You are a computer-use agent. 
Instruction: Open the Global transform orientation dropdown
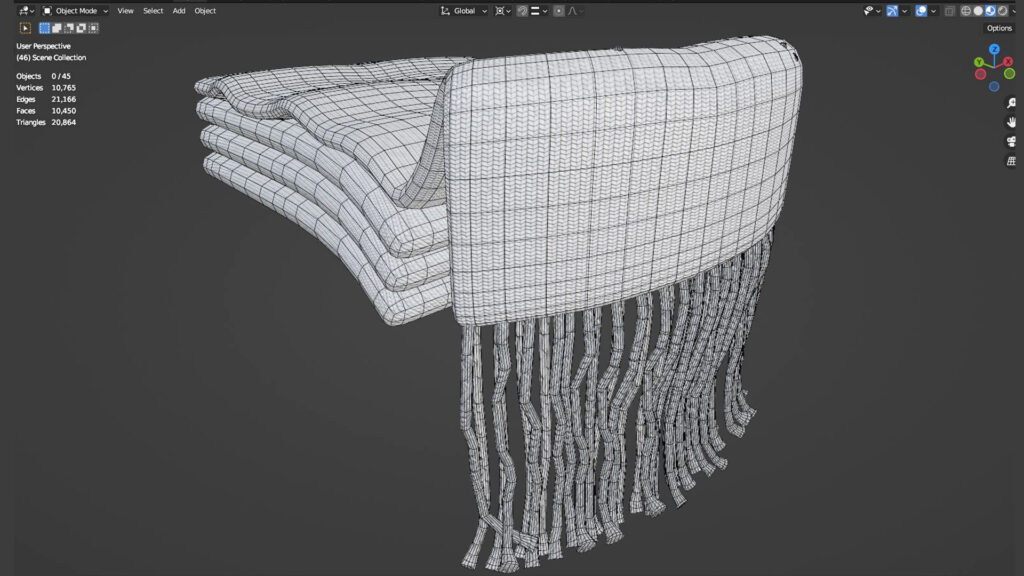(464, 11)
